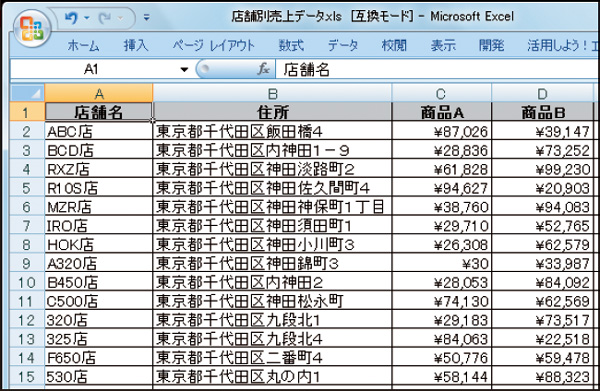Select the ¥87,026 cell
The image size is (600, 391).
pos(442,131)
